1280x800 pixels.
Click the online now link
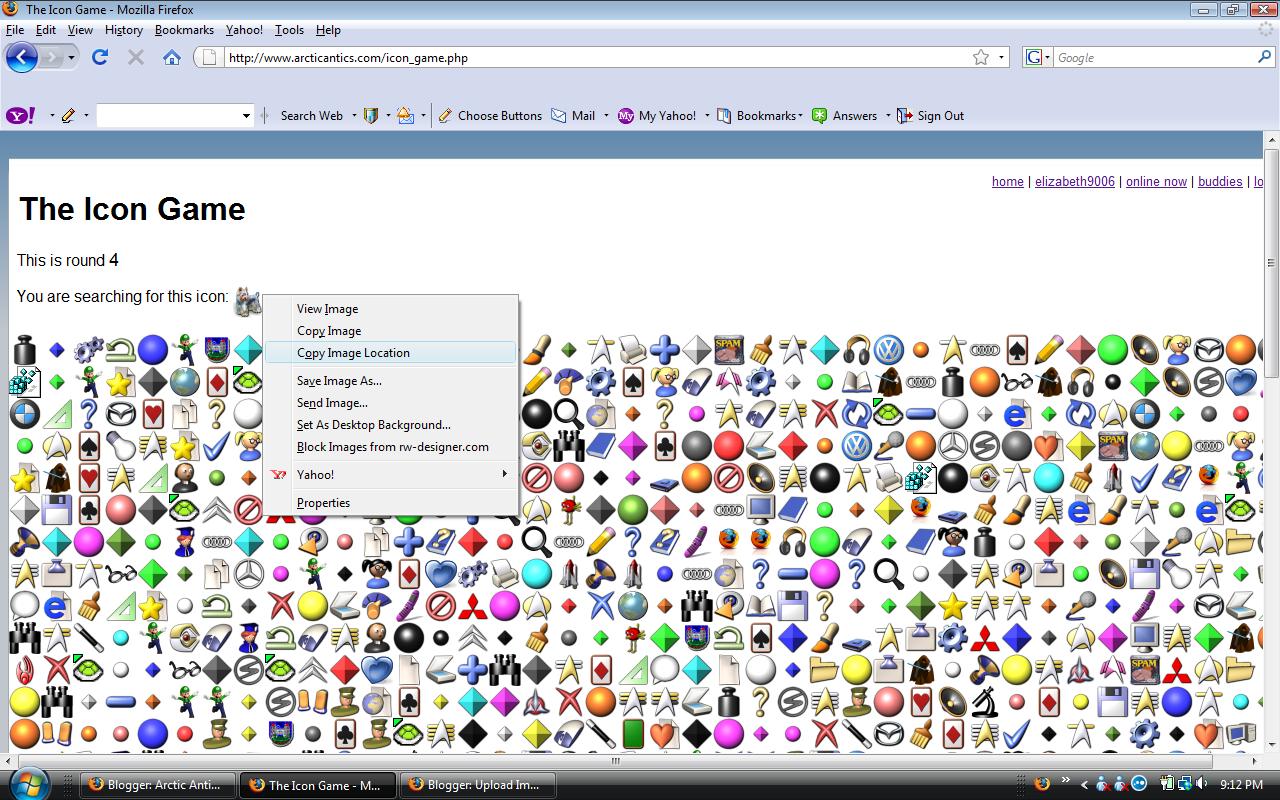[x=1156, y=181]
